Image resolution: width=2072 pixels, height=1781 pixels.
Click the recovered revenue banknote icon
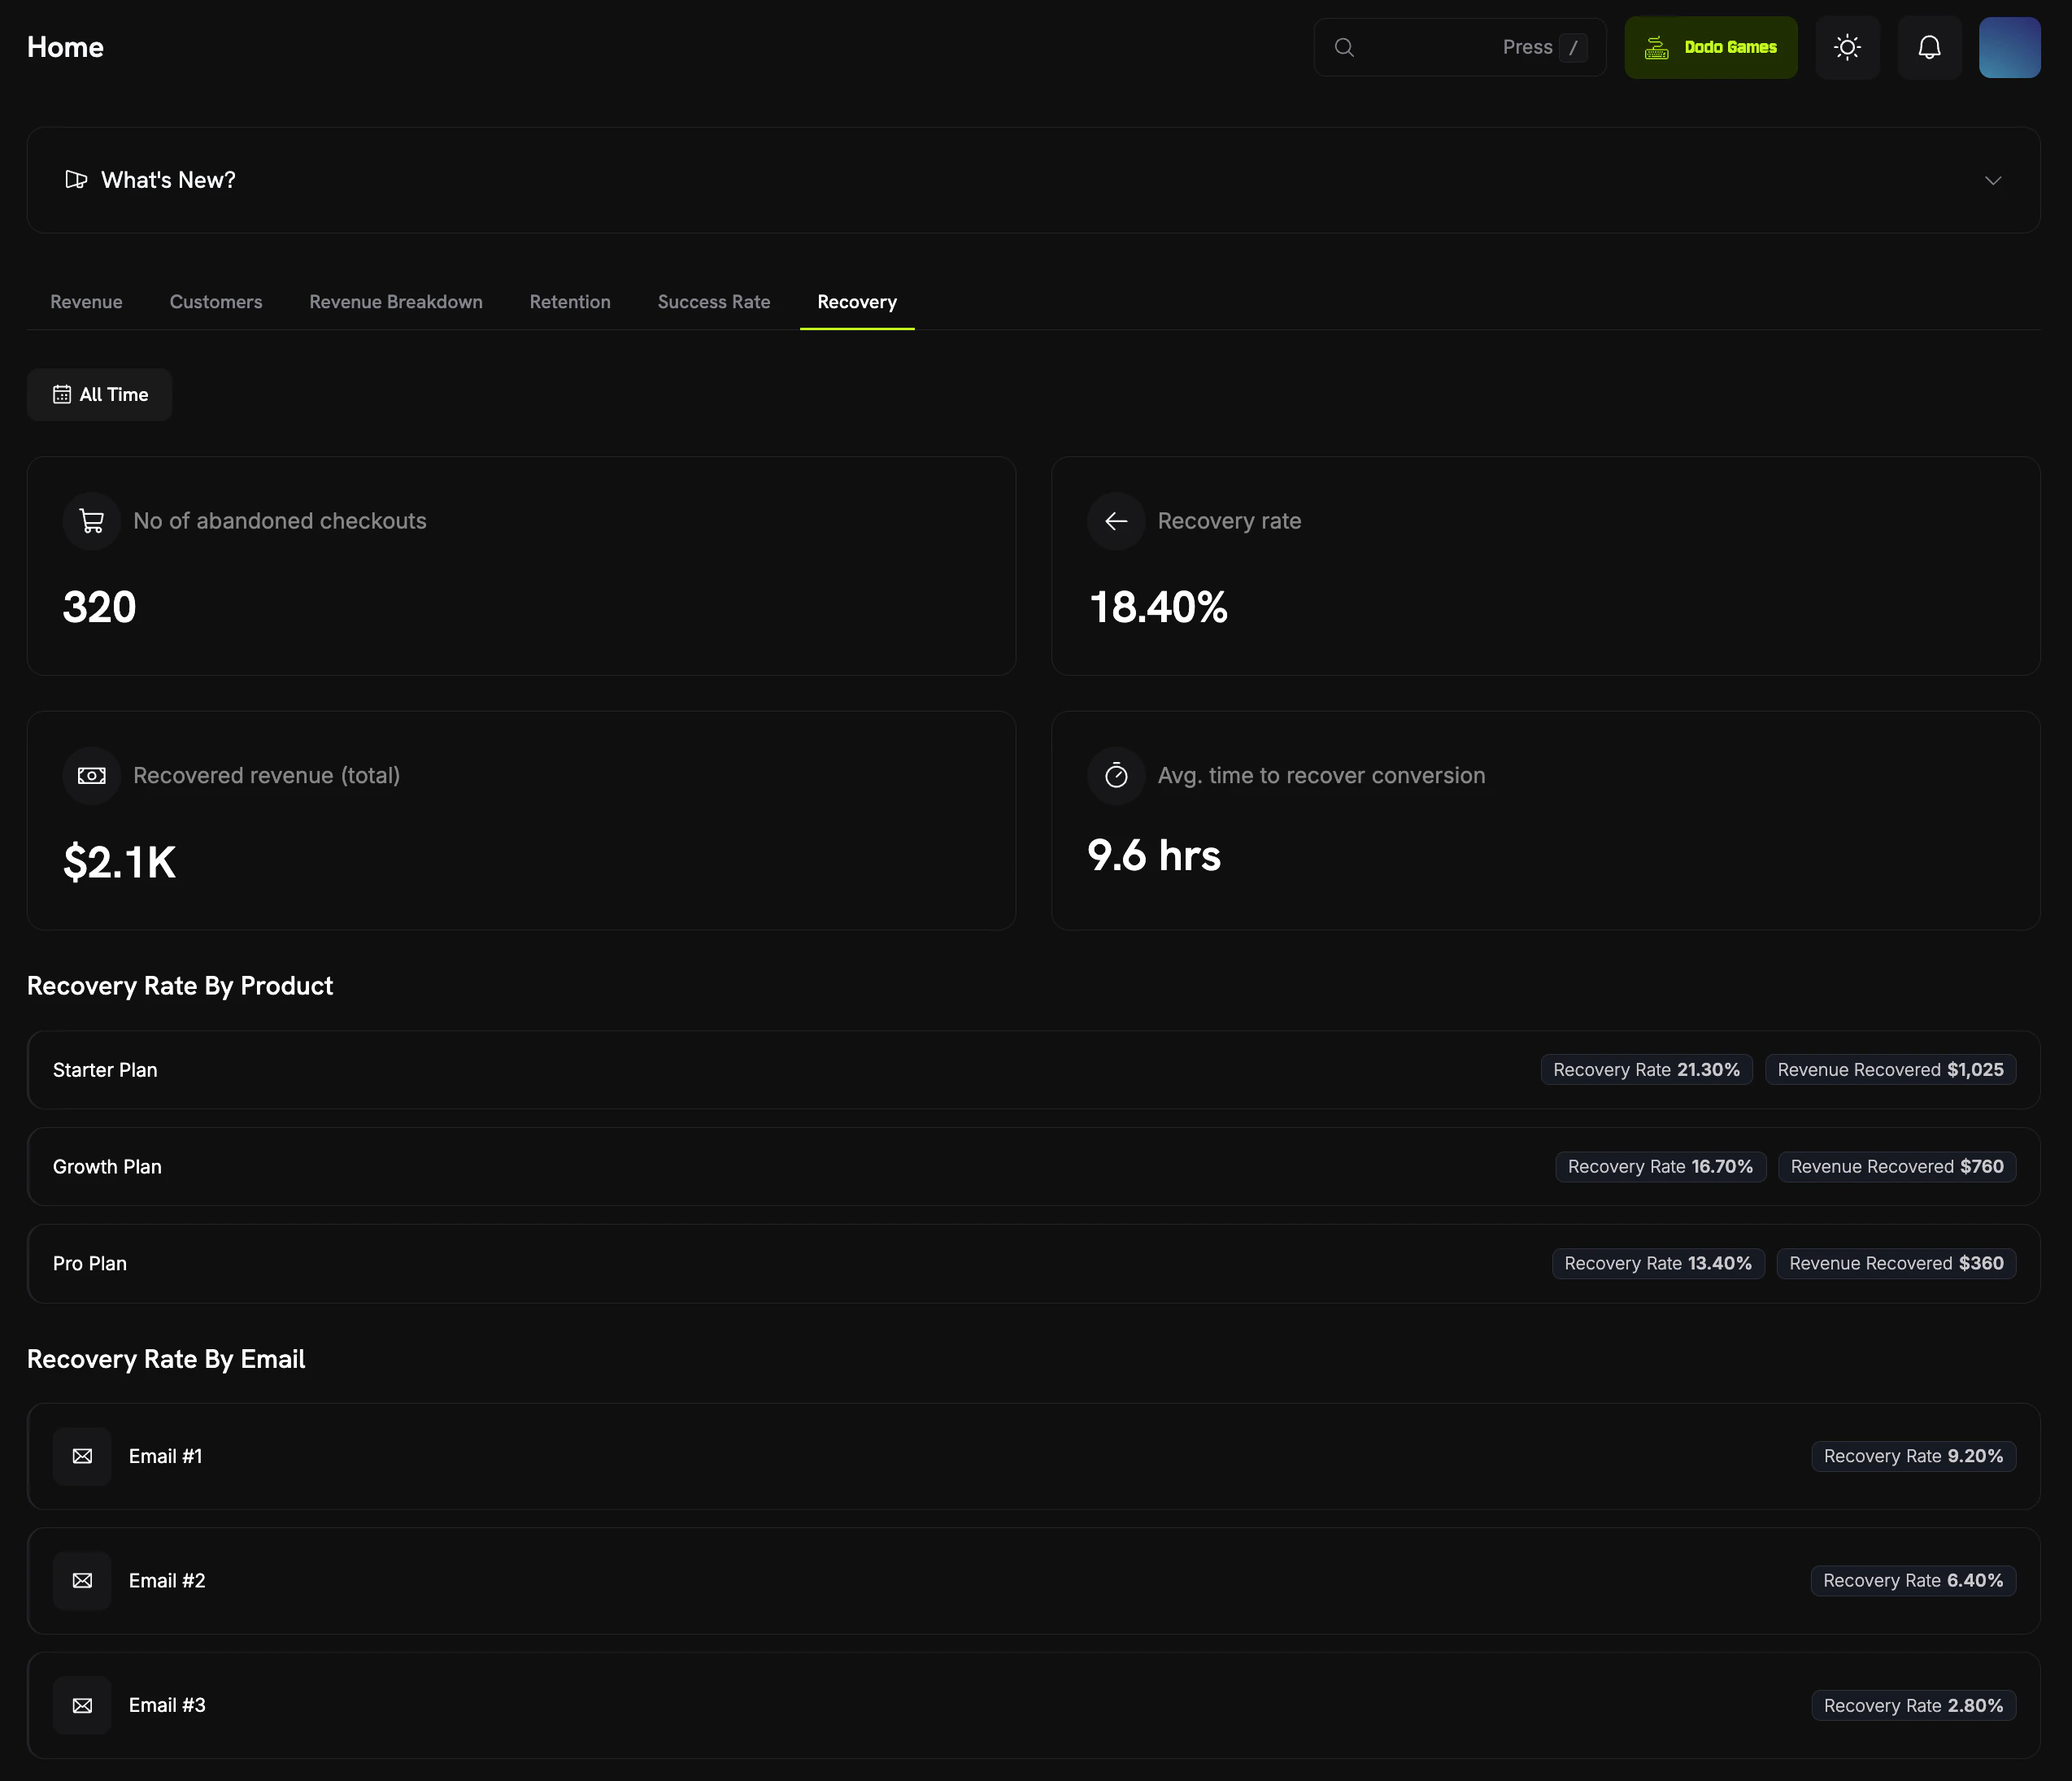[92, 776]
